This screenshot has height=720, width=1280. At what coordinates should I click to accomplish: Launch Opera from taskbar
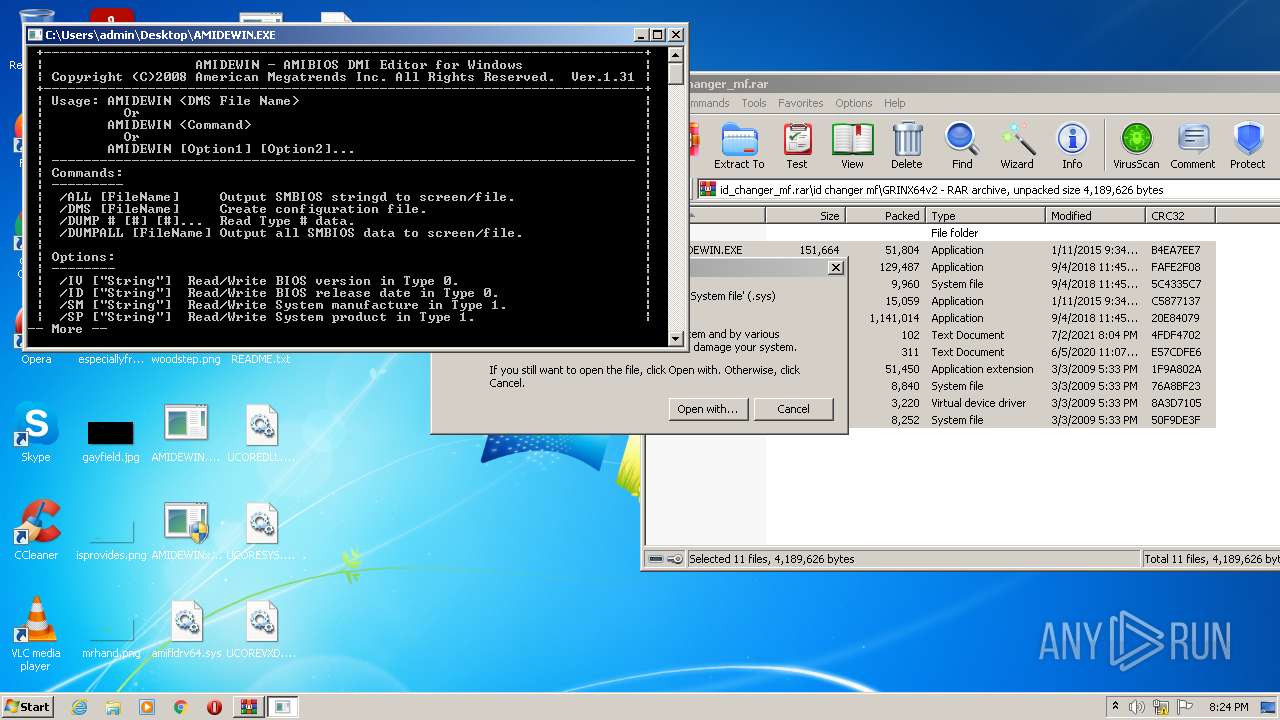click(214, 707)
